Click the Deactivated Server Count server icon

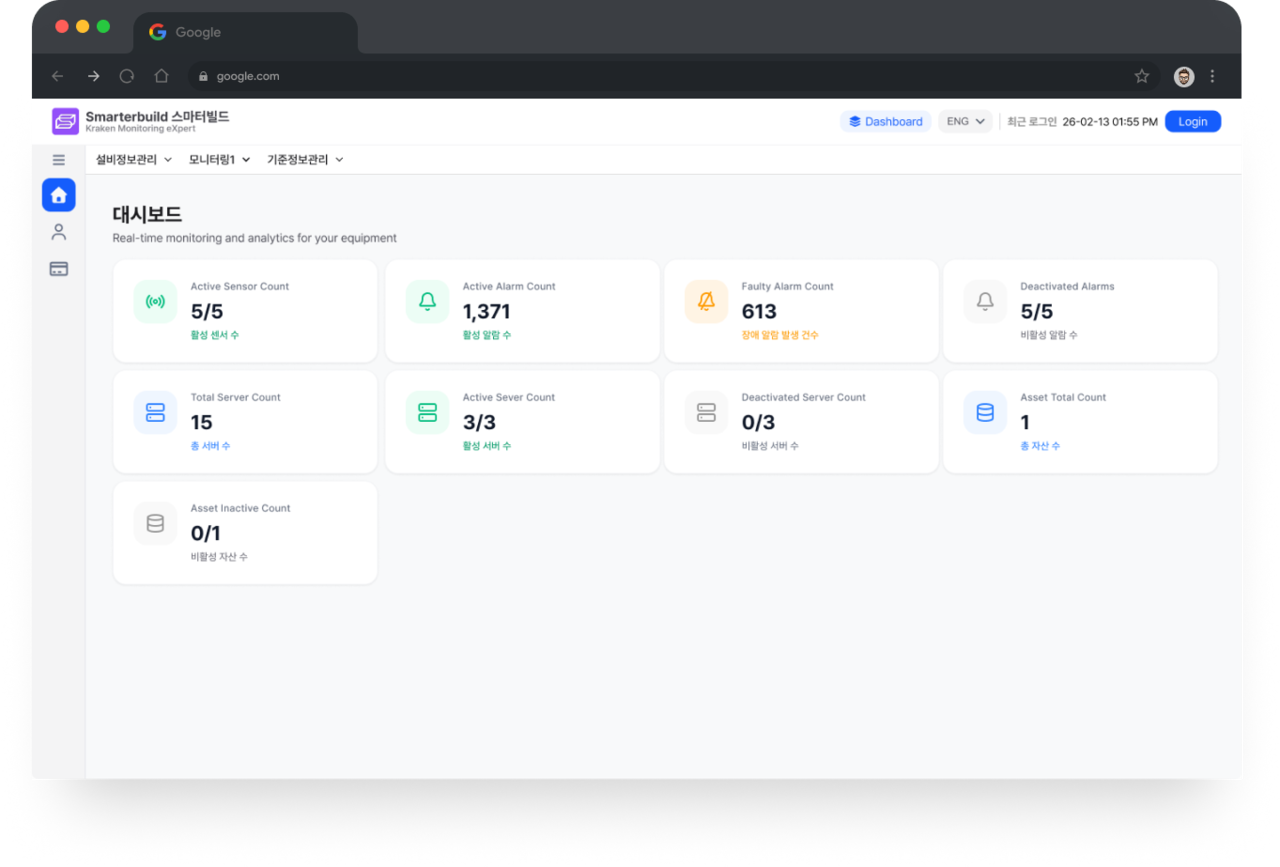(706, 413)
